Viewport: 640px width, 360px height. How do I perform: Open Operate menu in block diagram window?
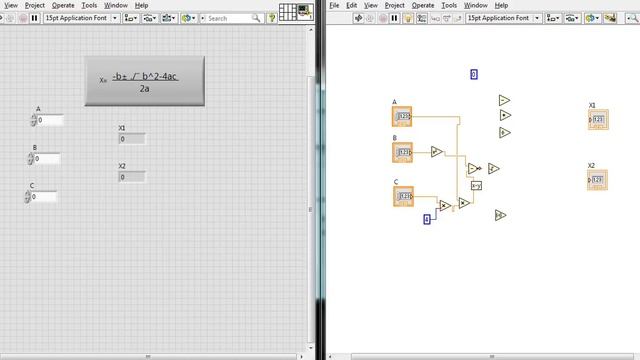(x=423, y=5)
